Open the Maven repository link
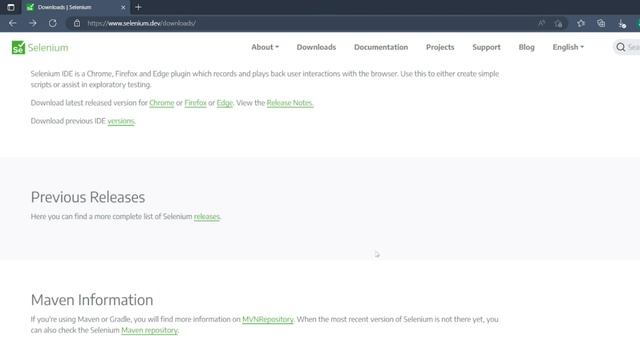640x360 pixels. pyautogui.click(x=149, y=330)
